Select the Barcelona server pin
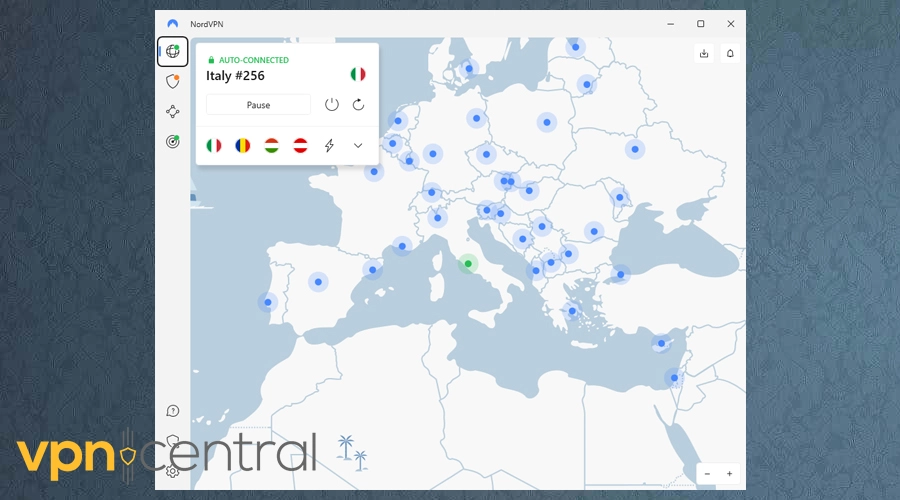900x500 pixels. 373,270
